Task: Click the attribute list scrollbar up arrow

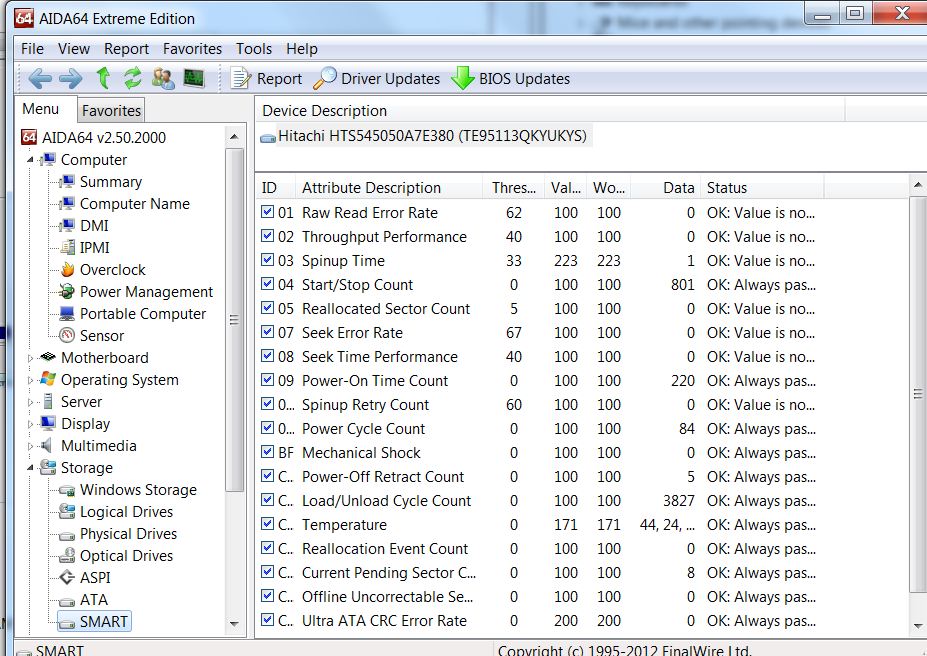Action: point(918,186)
